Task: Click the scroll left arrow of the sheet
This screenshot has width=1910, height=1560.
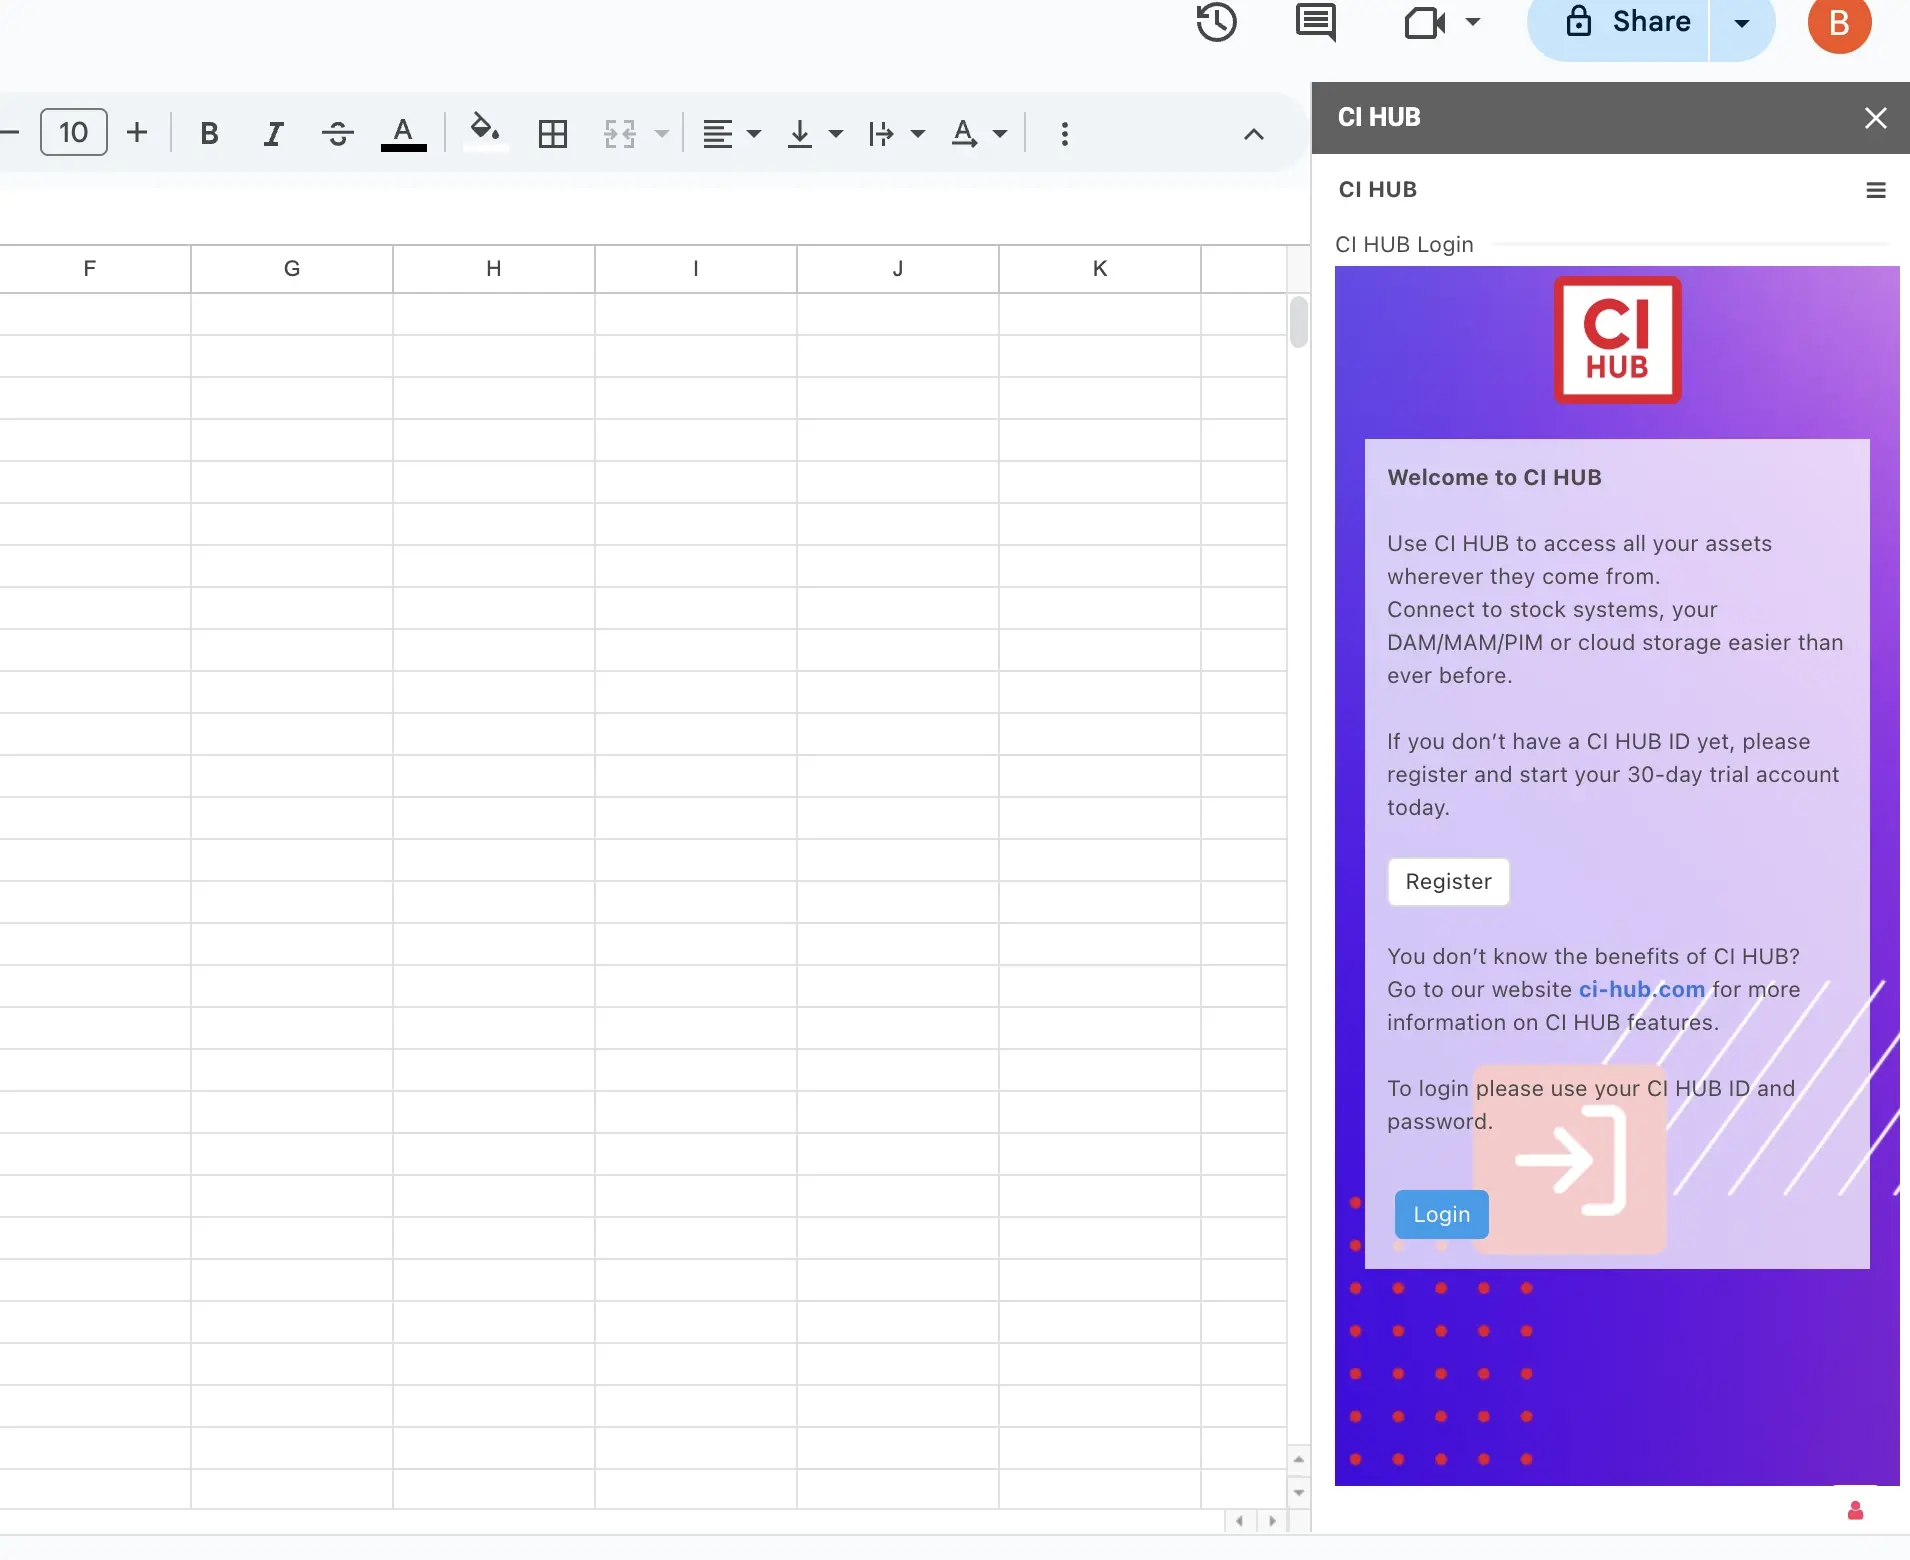Action: tap(1240, 1521)
